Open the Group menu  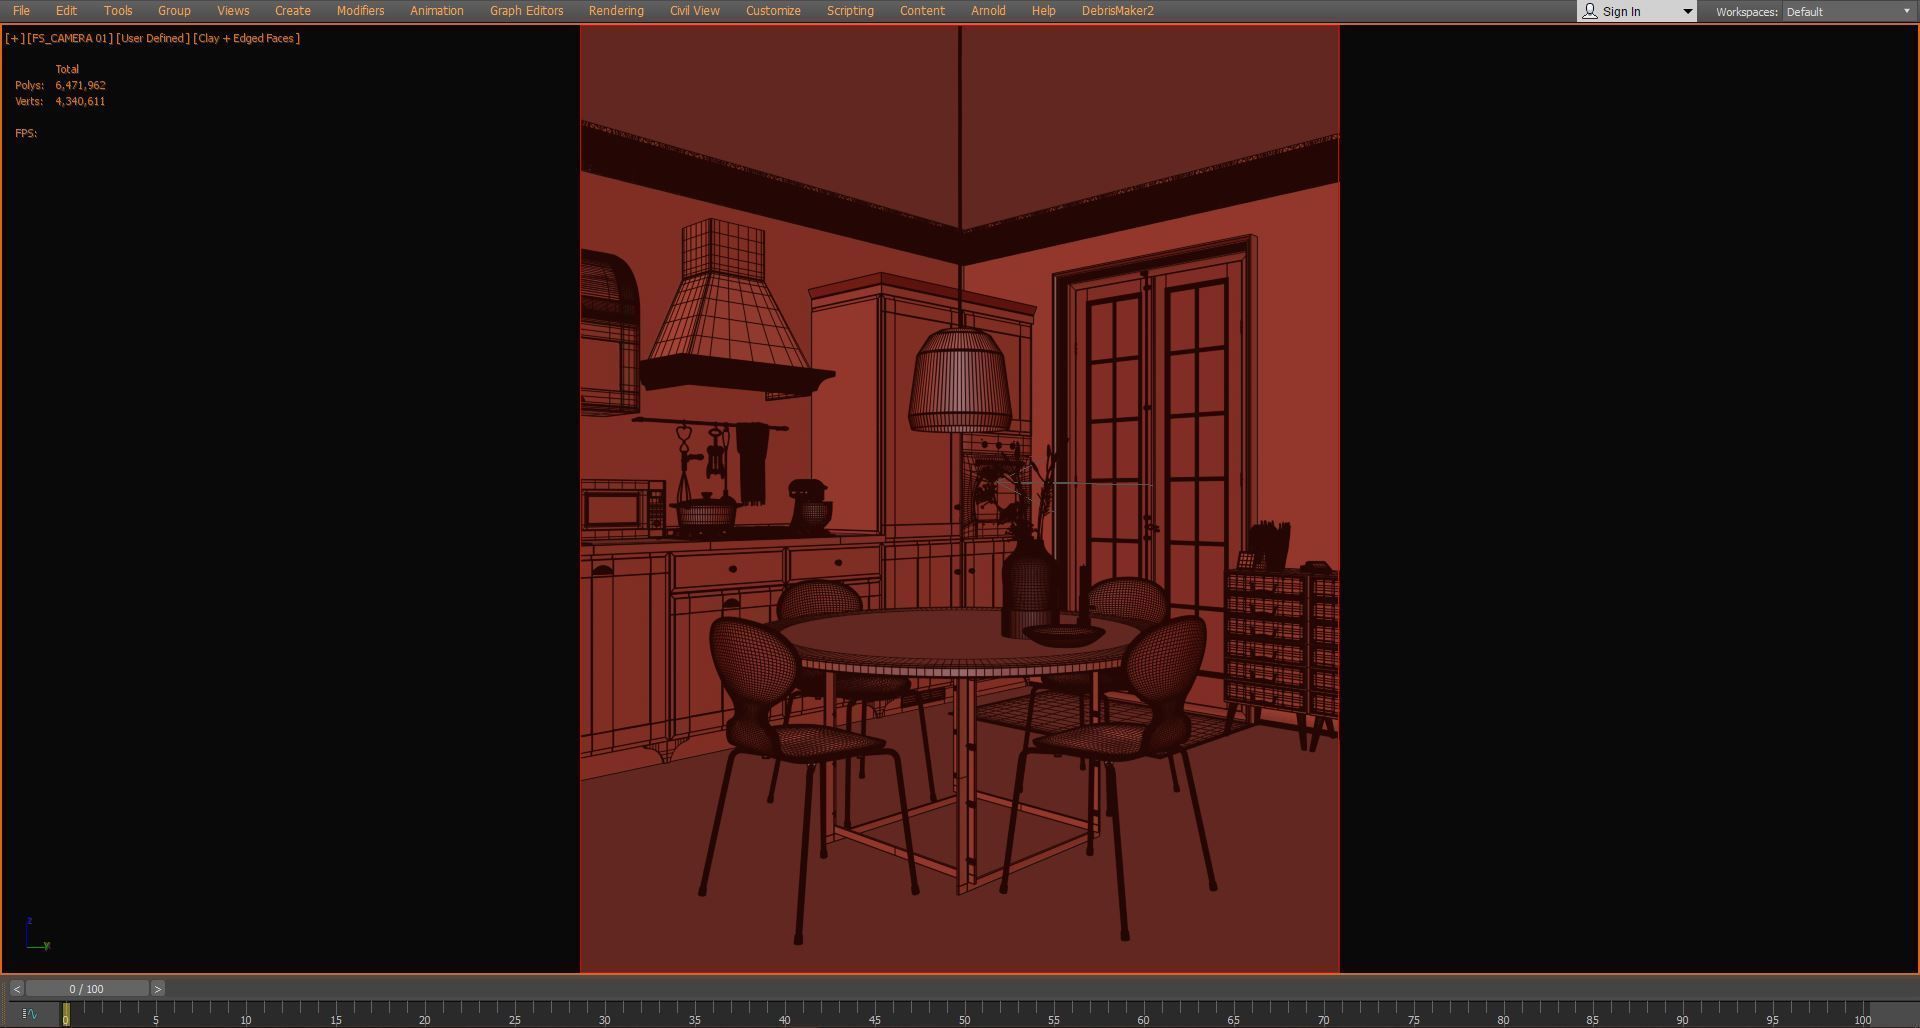tap(174, 10)
